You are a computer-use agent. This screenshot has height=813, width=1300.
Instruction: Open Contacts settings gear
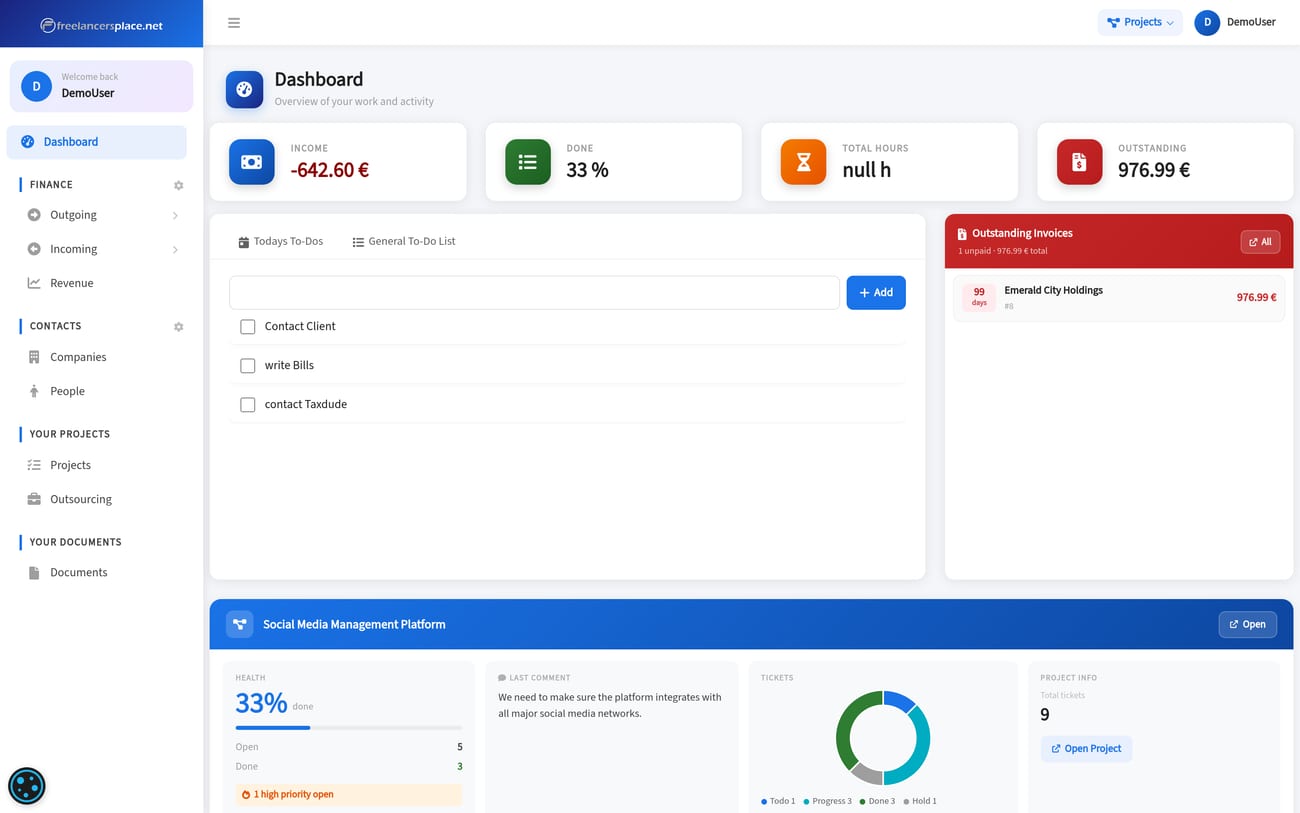coord(179,327)
